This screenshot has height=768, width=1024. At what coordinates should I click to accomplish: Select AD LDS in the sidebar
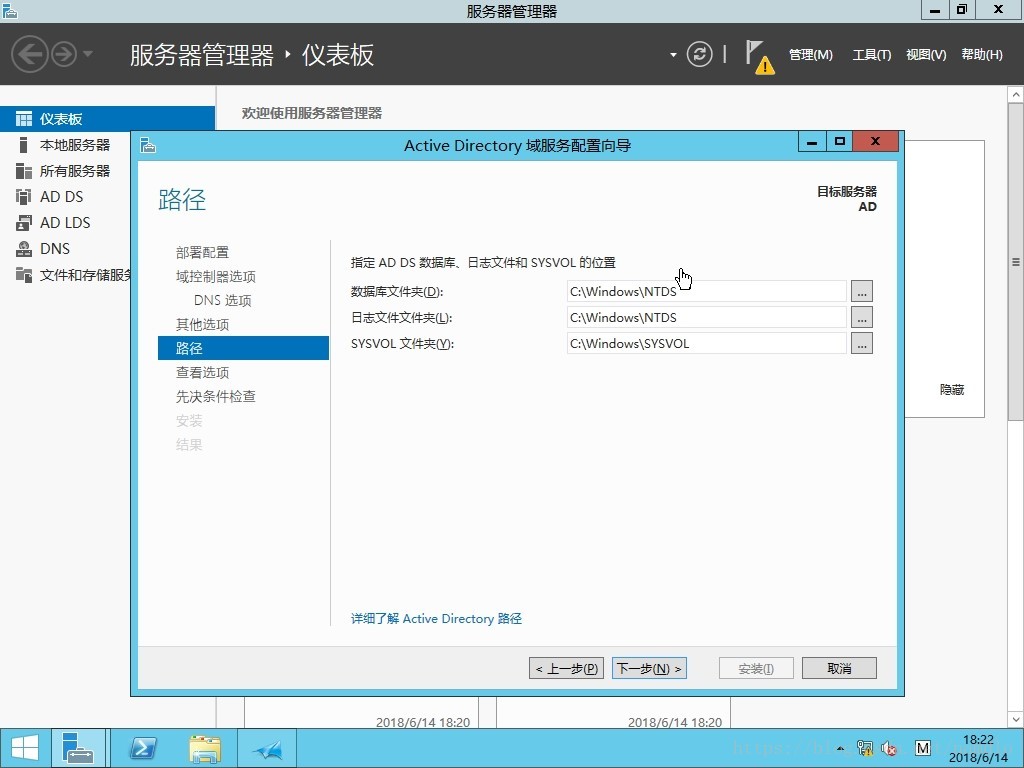pos(65,223)
